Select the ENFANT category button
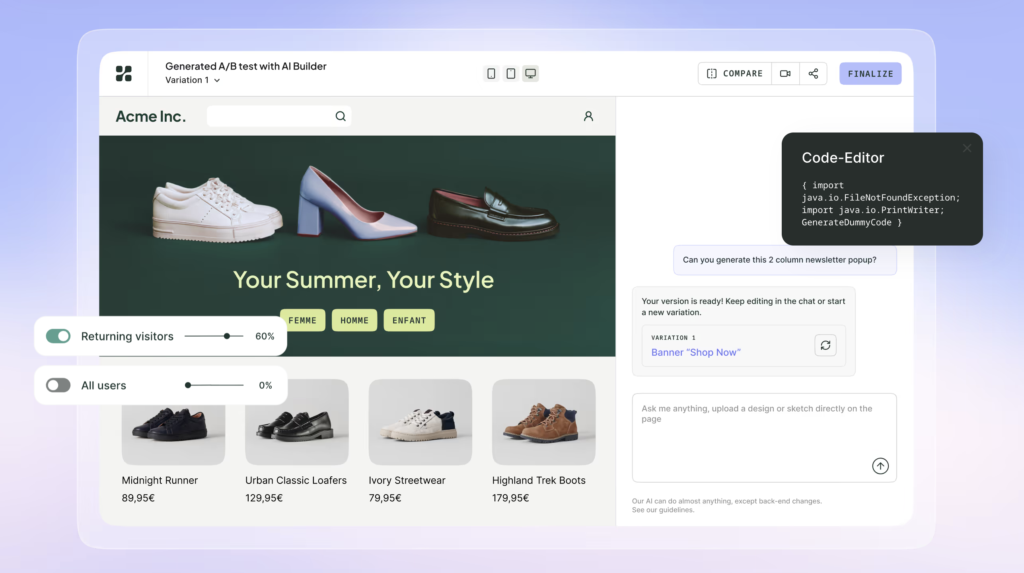The width and height of the screenshot is (1024, 573). [x=409, y=320]
